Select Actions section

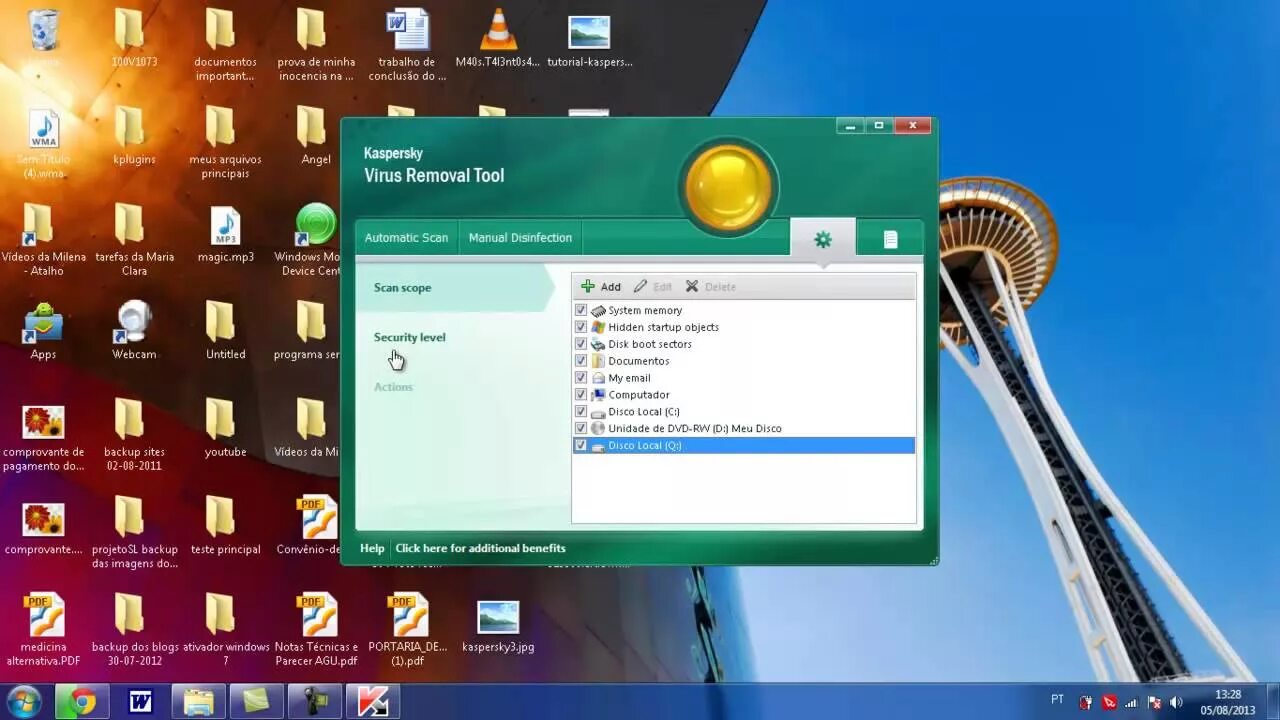click(x=393, y=387)
